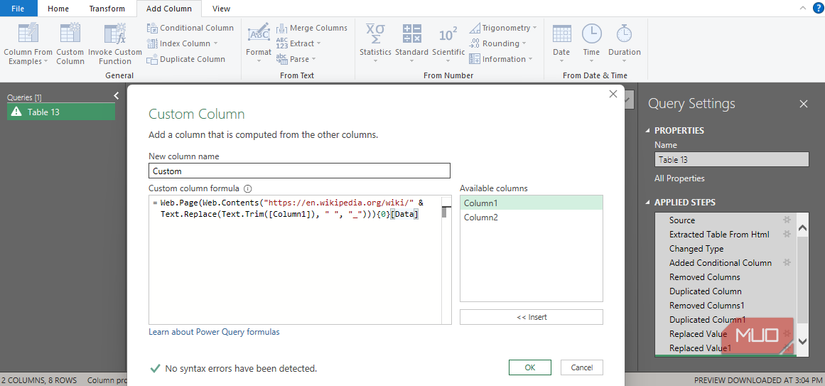Click Merge Columns
The width and height of the screenshot is (825, 386).
coord(311,28)
